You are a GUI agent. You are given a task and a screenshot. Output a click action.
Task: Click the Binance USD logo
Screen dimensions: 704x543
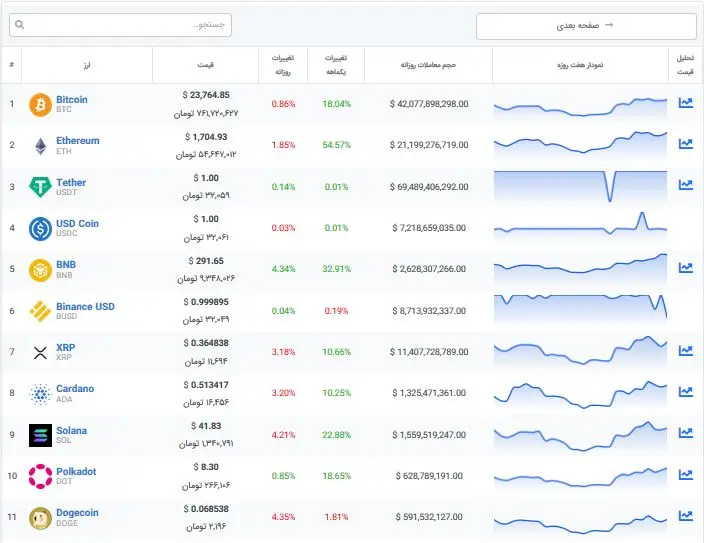(40, 311)
